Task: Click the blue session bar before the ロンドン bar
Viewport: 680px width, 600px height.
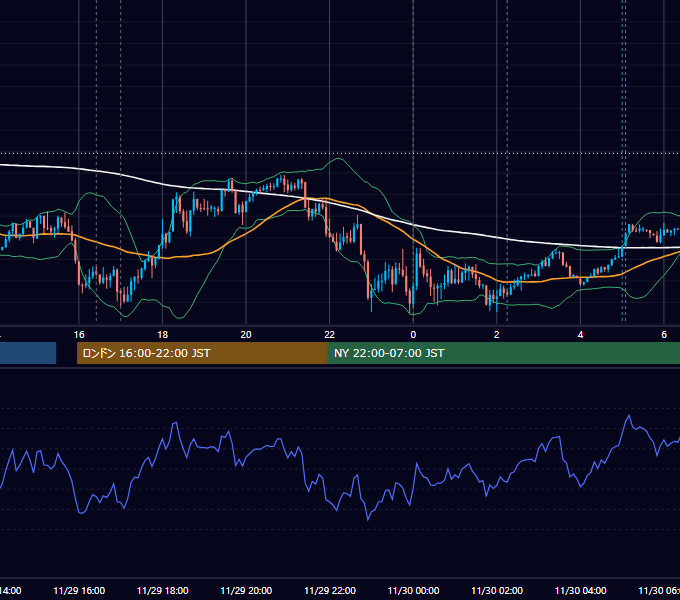Action: click(28, 353)
